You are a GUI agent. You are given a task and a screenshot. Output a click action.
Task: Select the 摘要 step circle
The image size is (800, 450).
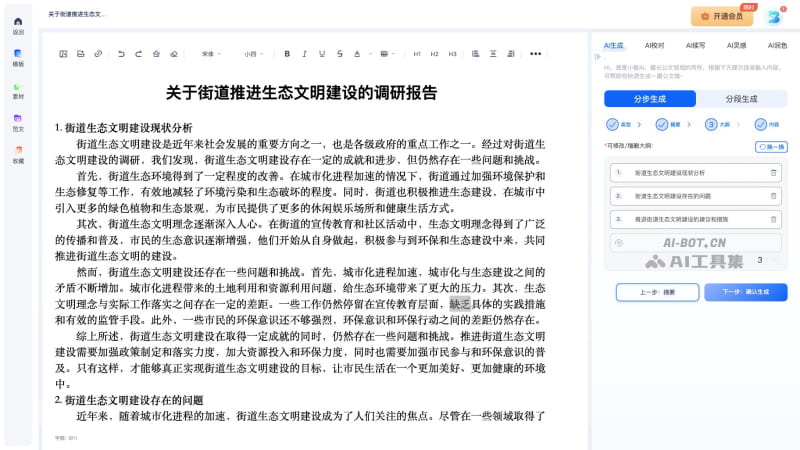pyautogui.click(x=661, y=124)
